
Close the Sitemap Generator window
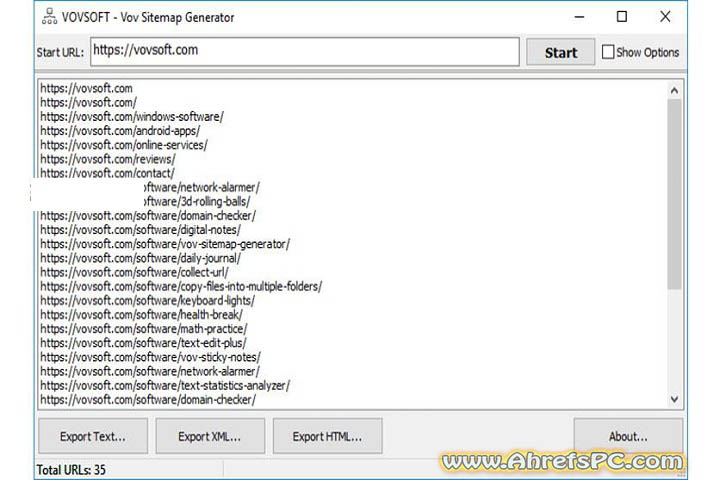coord(665,17)
